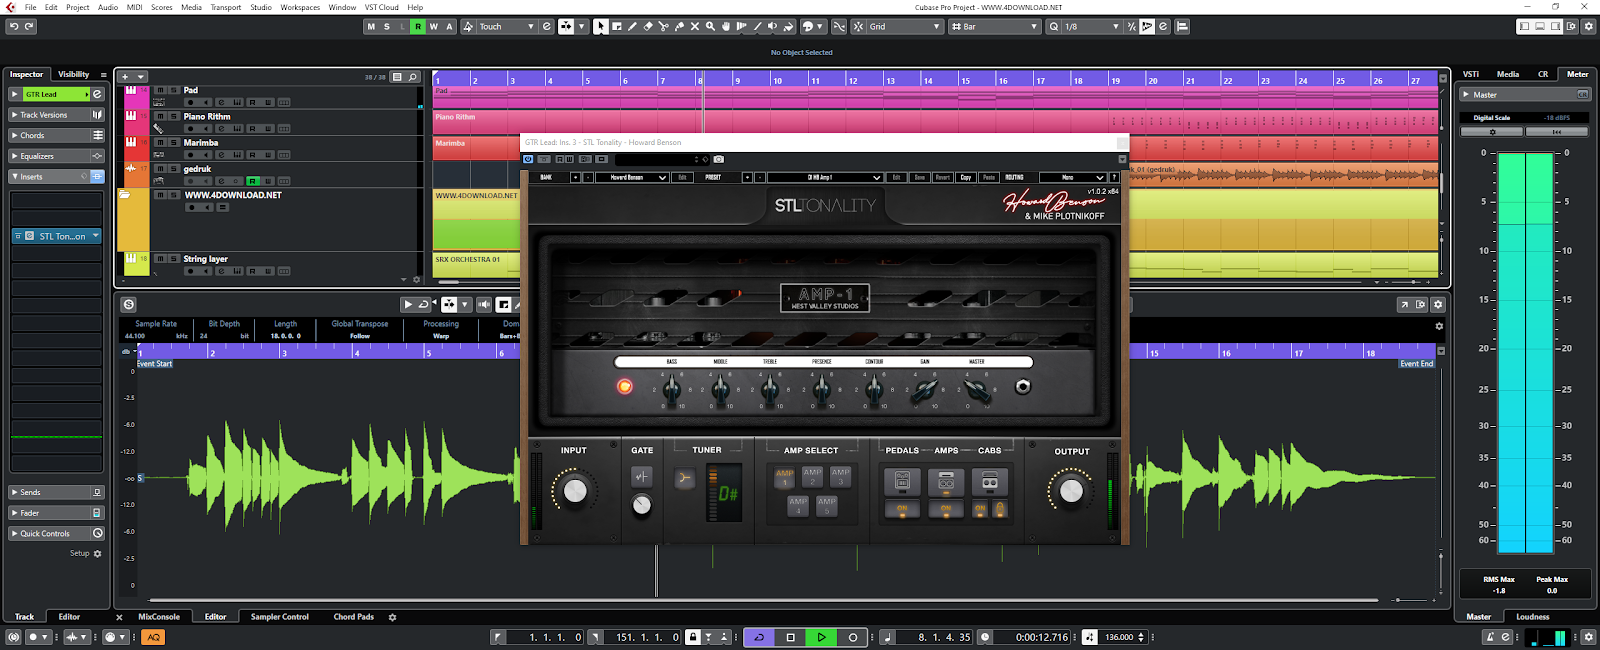Open the Touch automation mode dropdown
Screen dimensions: 1600x650
507,26
